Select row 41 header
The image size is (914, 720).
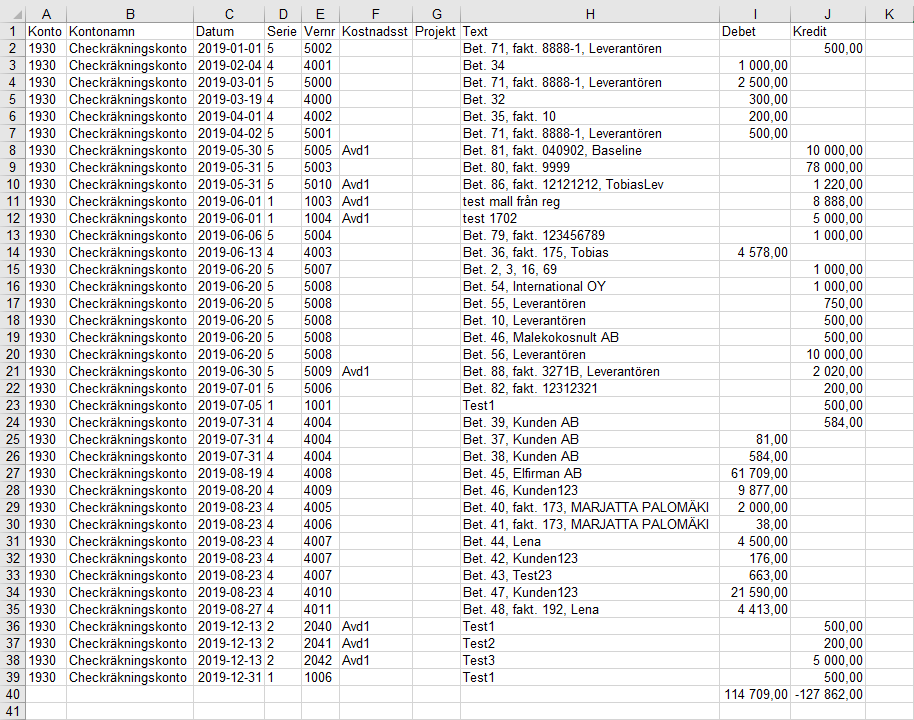click(x=13, y=711)
